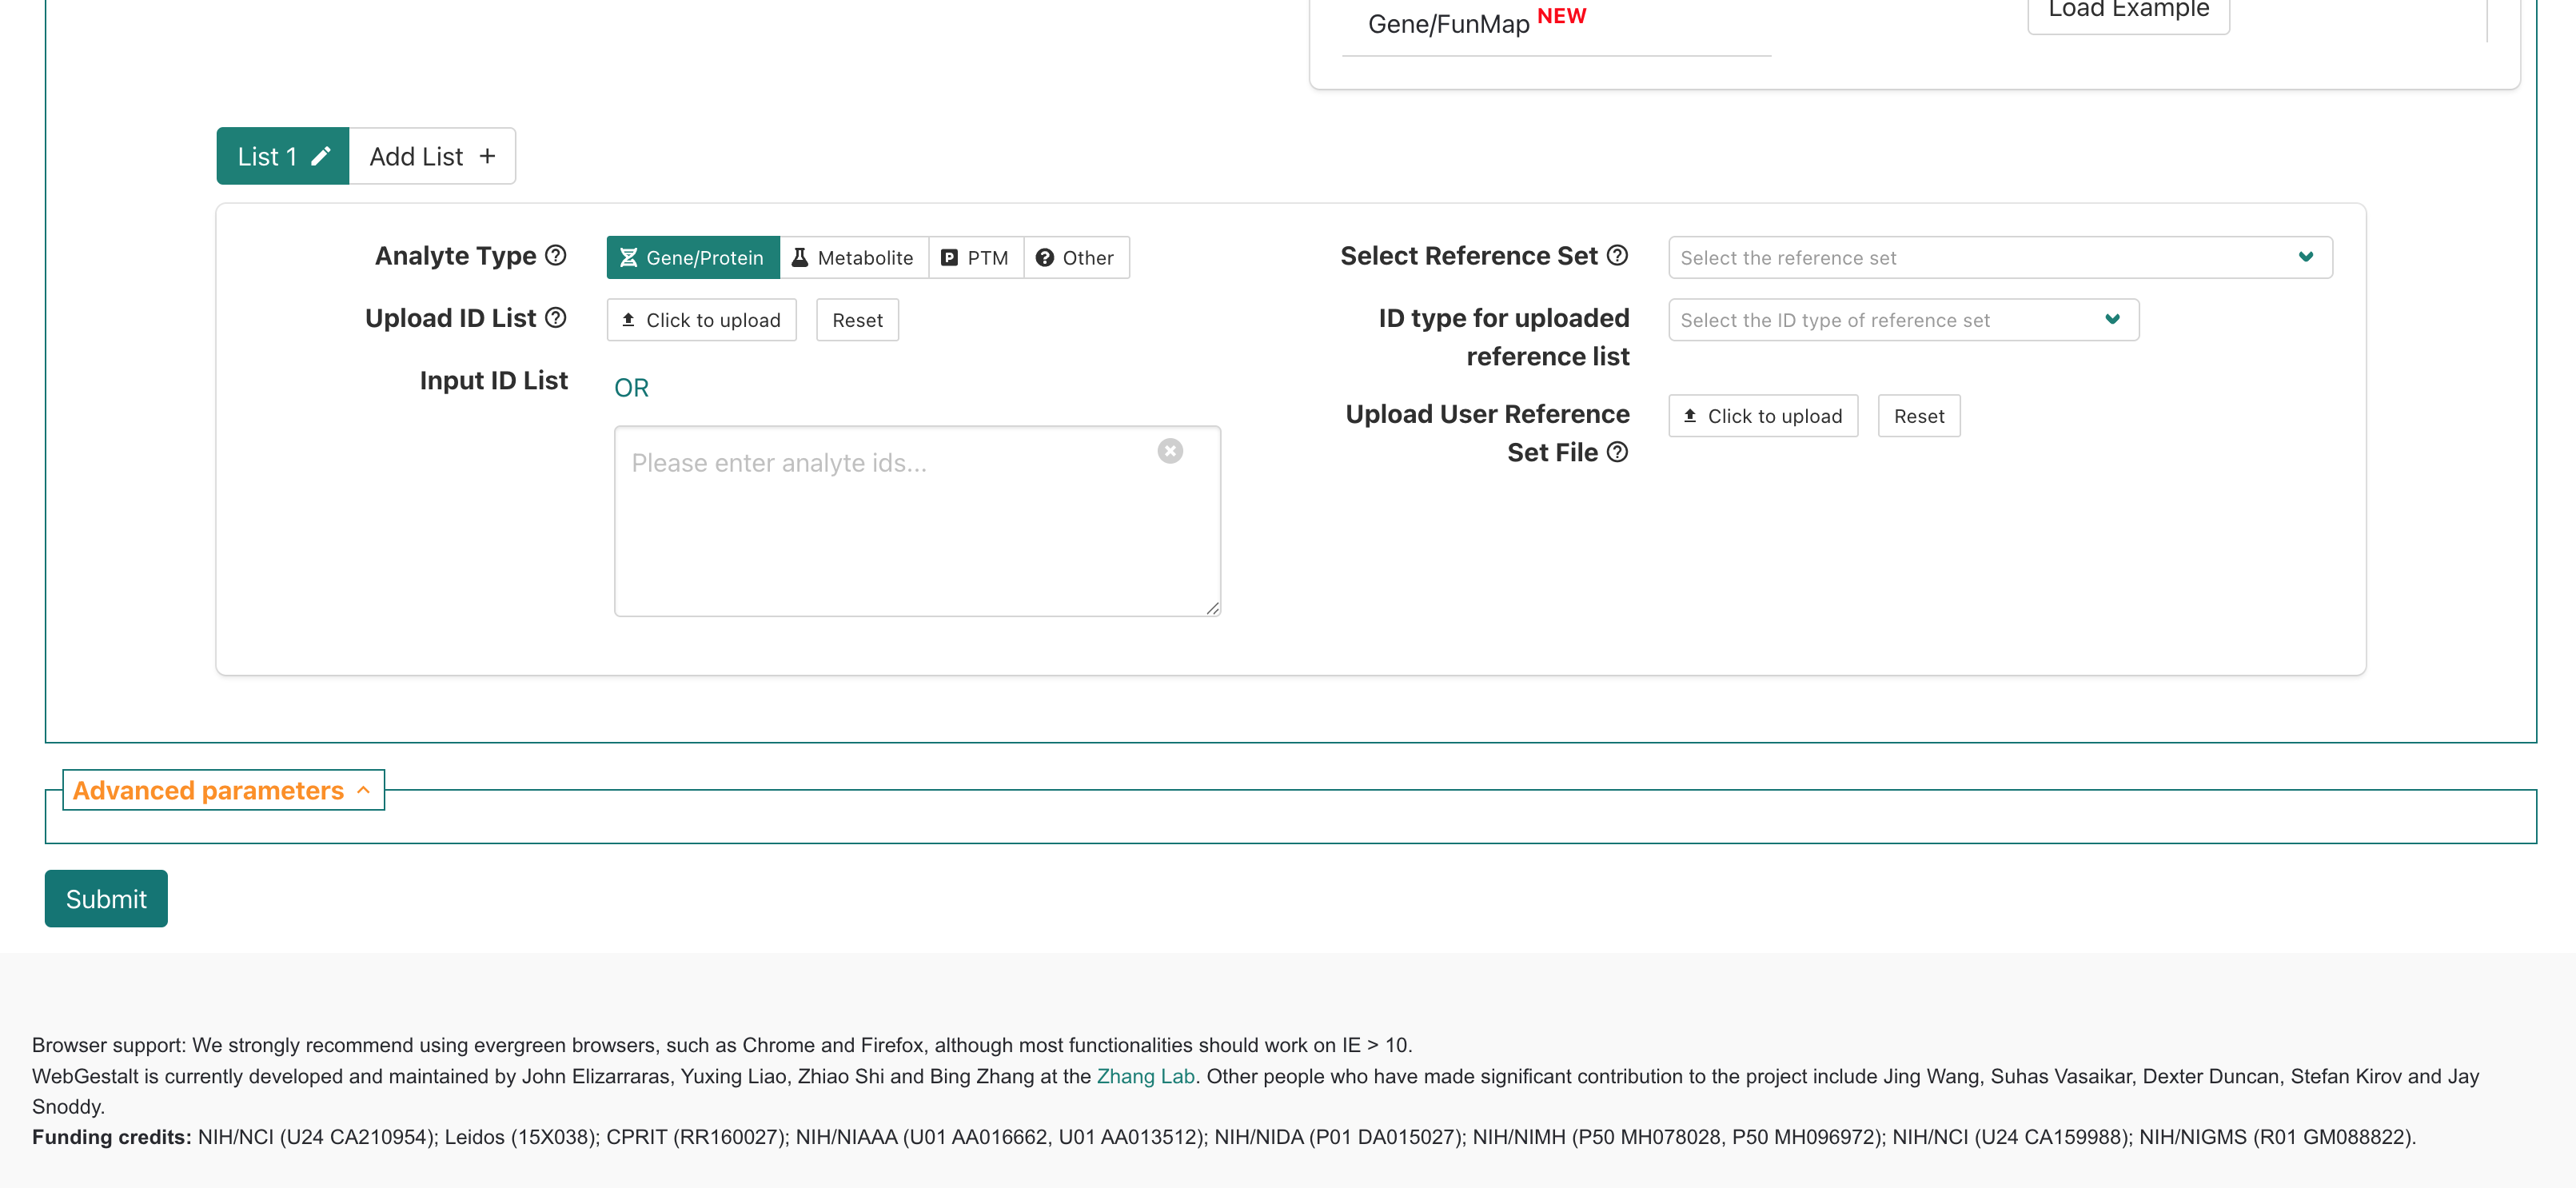Image resolution: width=2576 pixels, height=1188 pixels.
Task: Click help icon beside Upload User Reference Set File
Action: [x=1617, y=452]
